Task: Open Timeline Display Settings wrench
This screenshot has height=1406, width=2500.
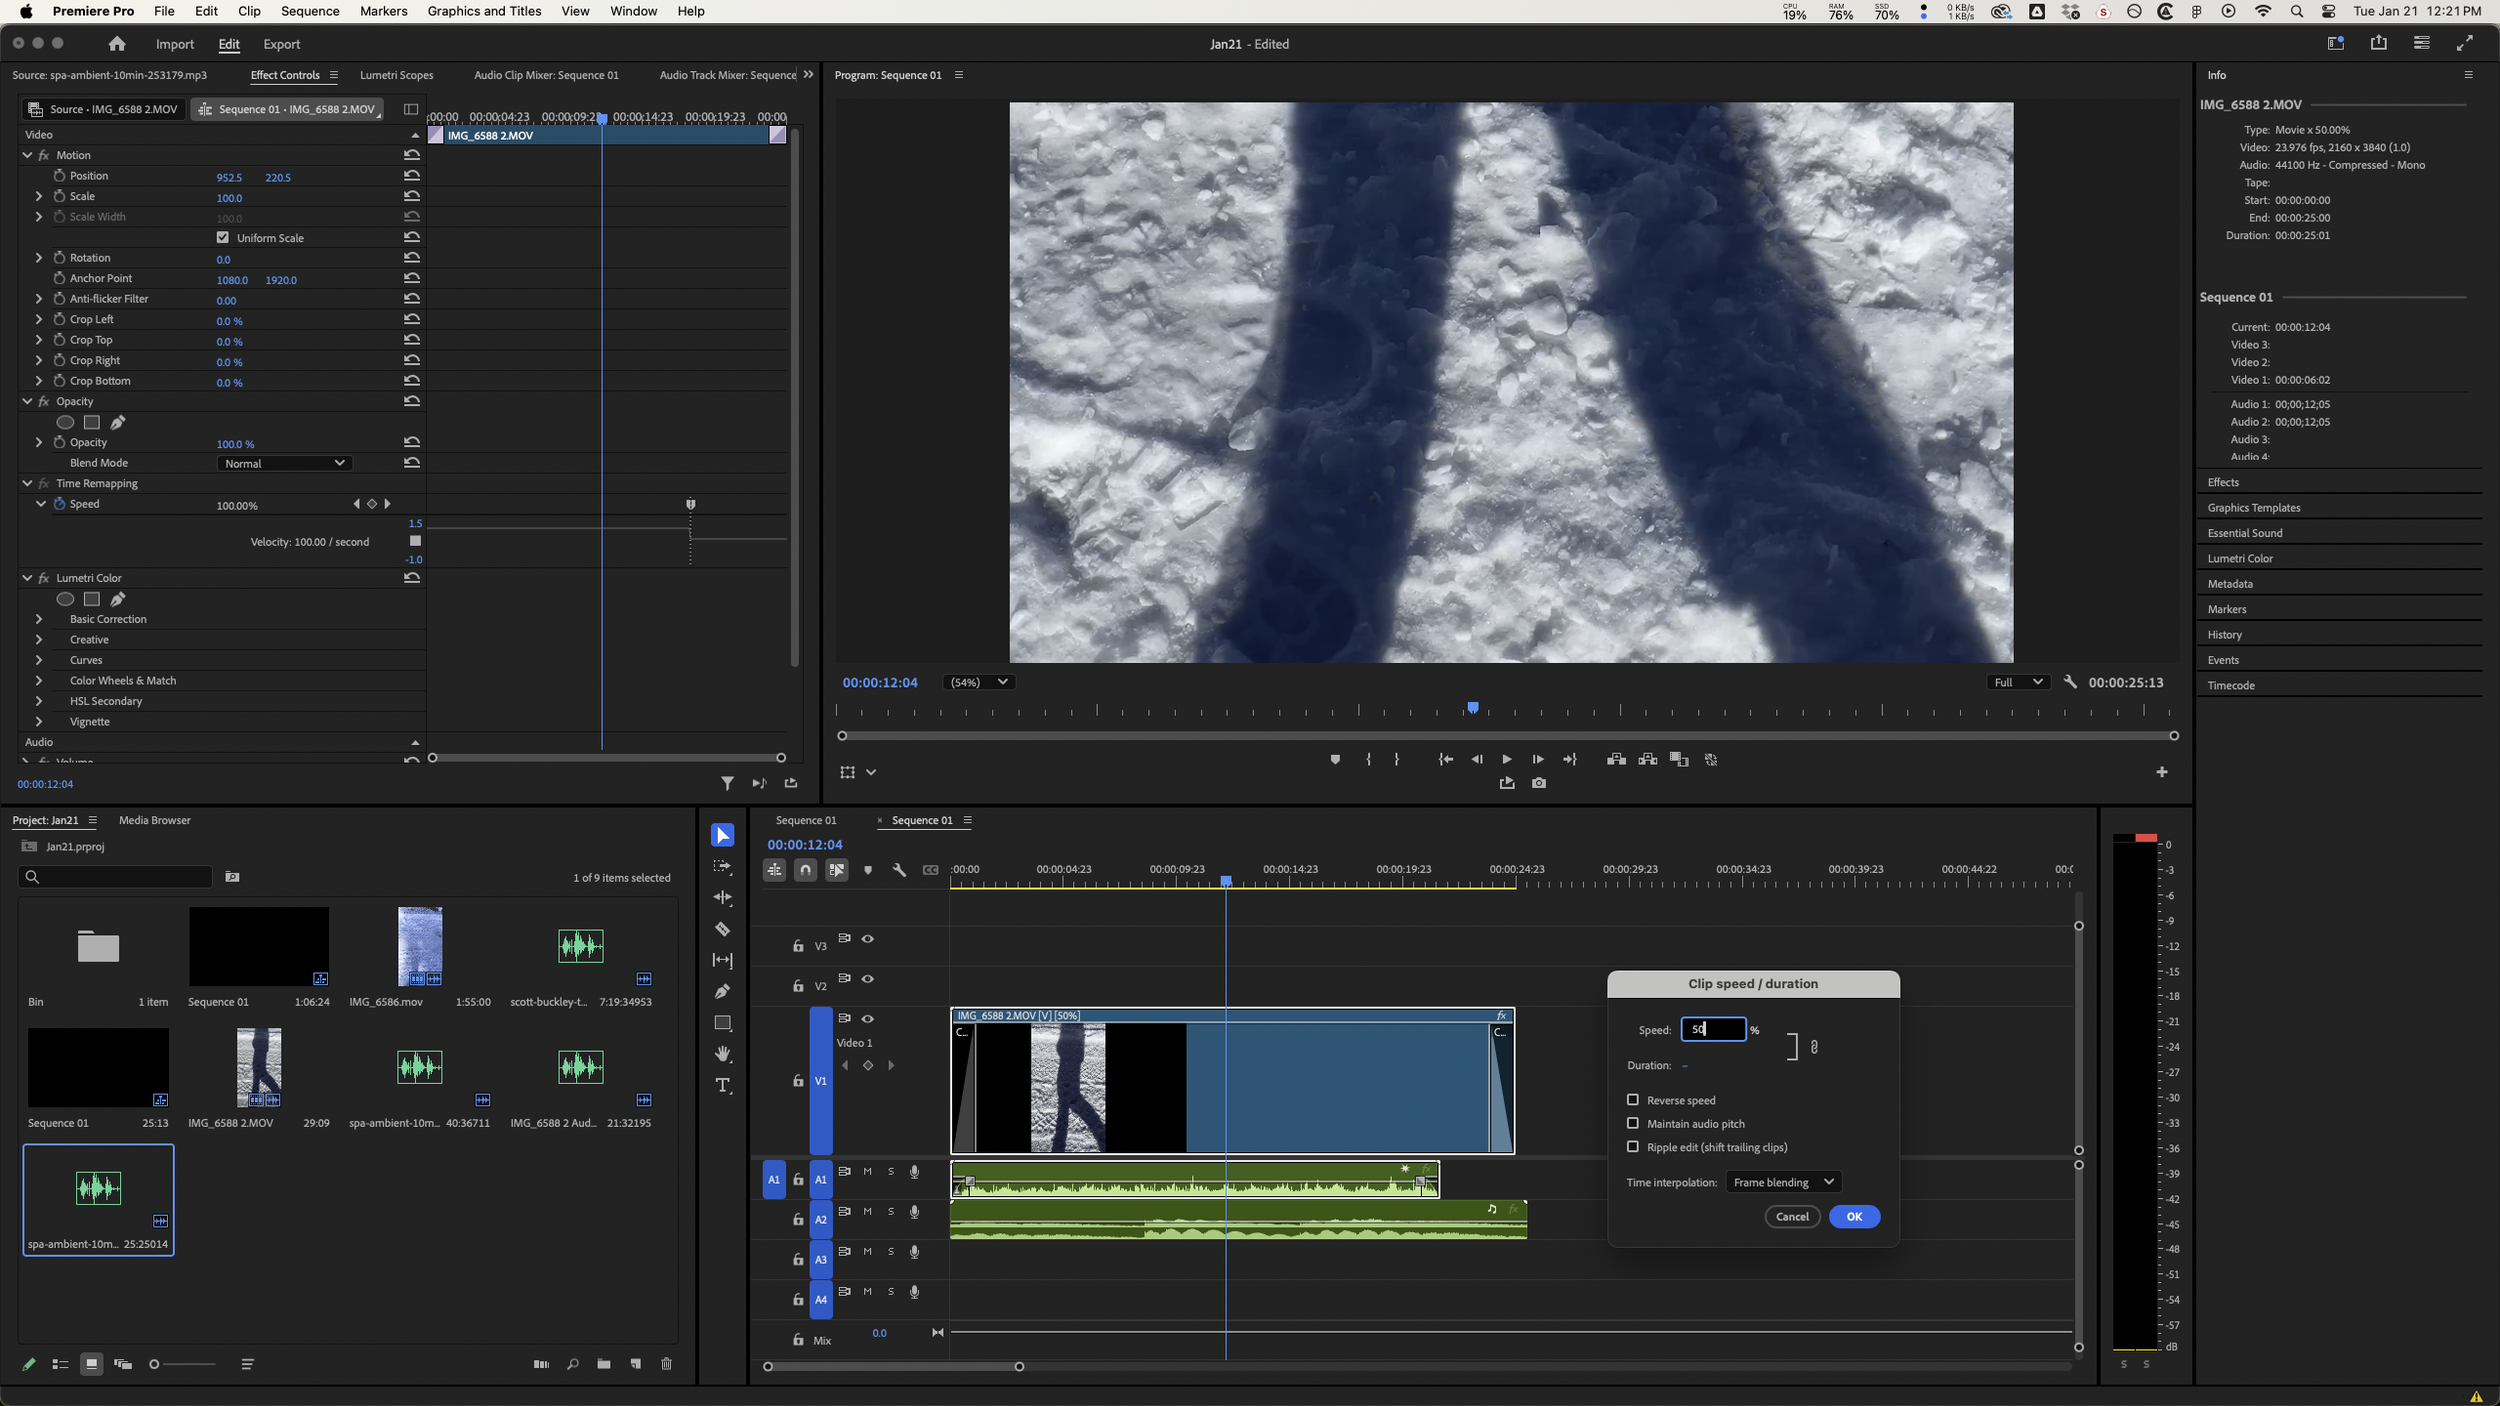Action: click(899, 870)
